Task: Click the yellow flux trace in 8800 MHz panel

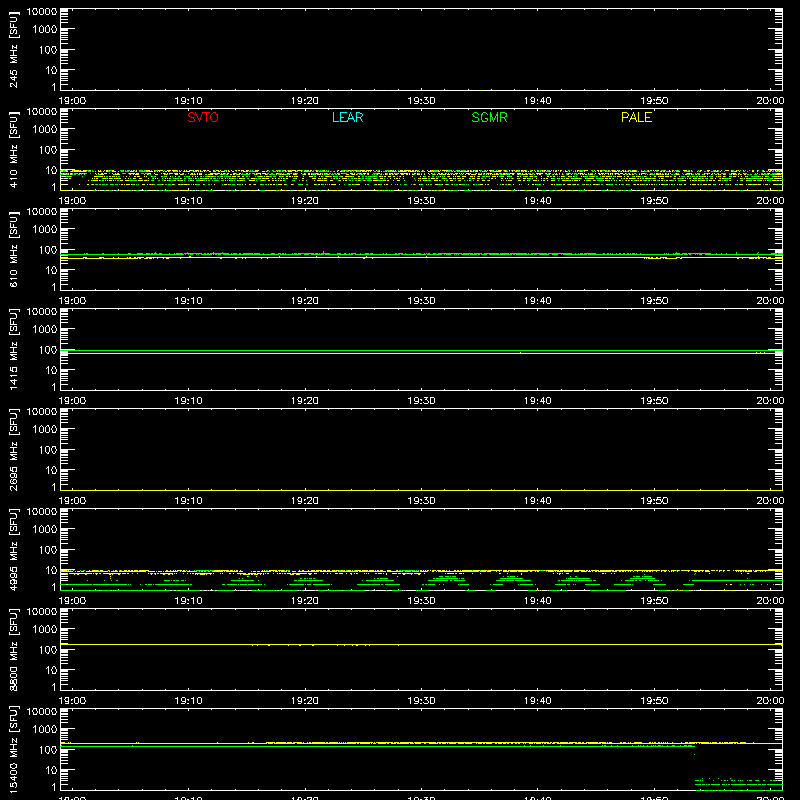Action: pyautogui.click(x=421, y=645)
